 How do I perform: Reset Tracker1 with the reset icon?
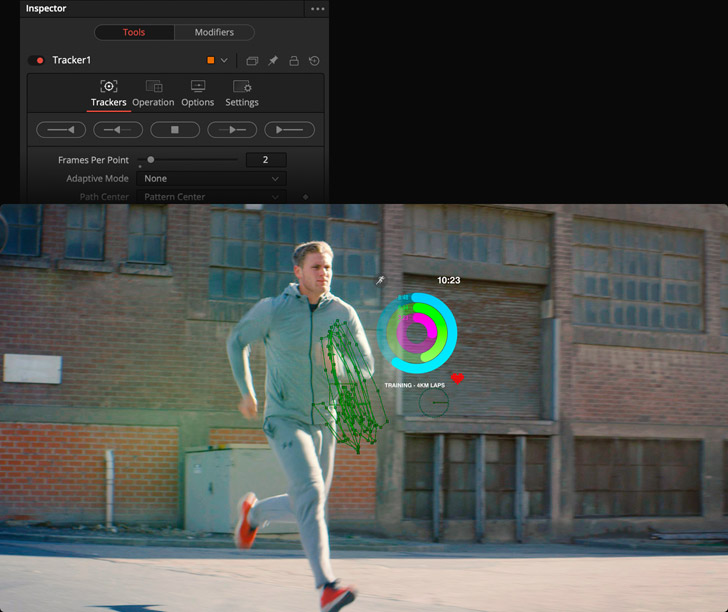[314, 61]
